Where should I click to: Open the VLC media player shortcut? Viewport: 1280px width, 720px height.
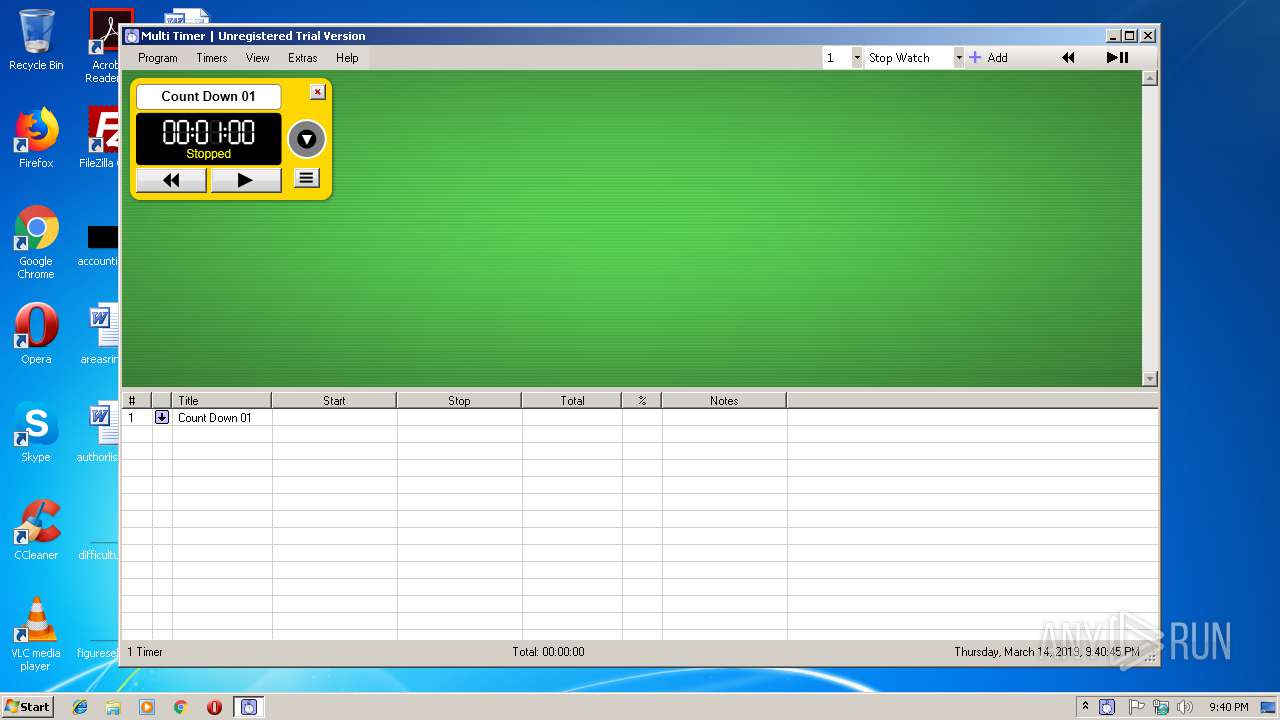(36, 634)
